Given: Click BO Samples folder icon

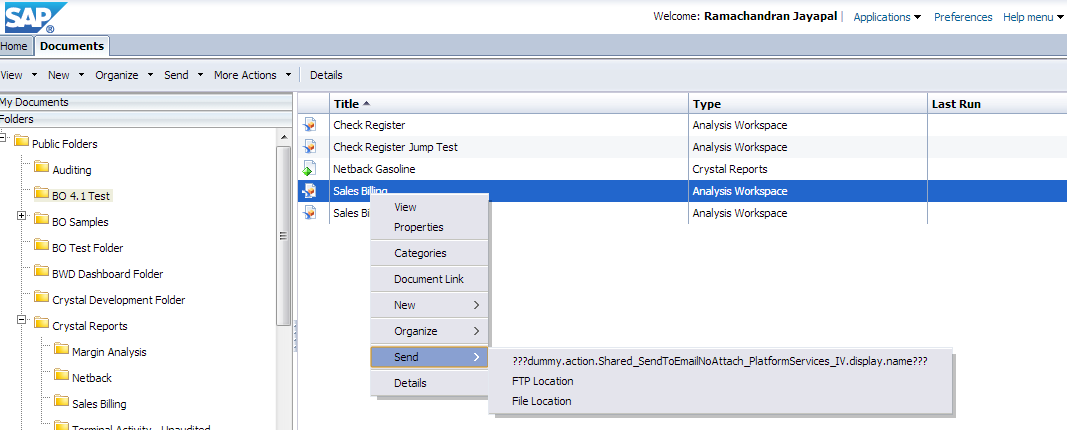Looking at the screenshot, I should pos(42,221).
